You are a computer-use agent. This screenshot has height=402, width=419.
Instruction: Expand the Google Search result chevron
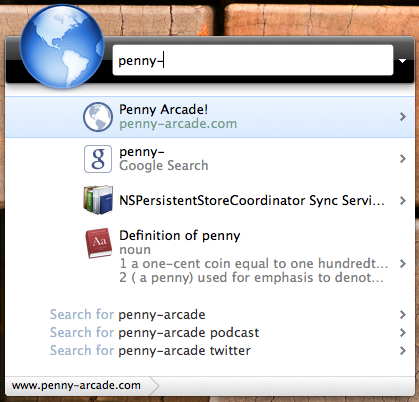[403, 159]
